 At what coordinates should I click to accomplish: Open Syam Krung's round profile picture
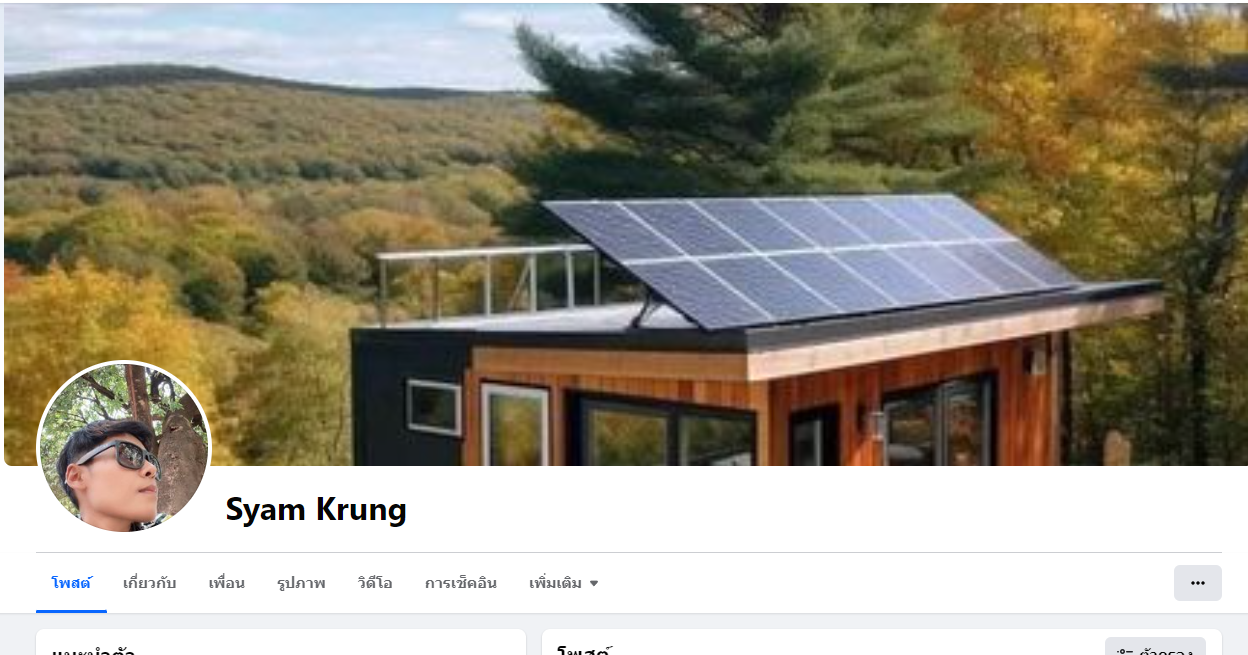123,447
